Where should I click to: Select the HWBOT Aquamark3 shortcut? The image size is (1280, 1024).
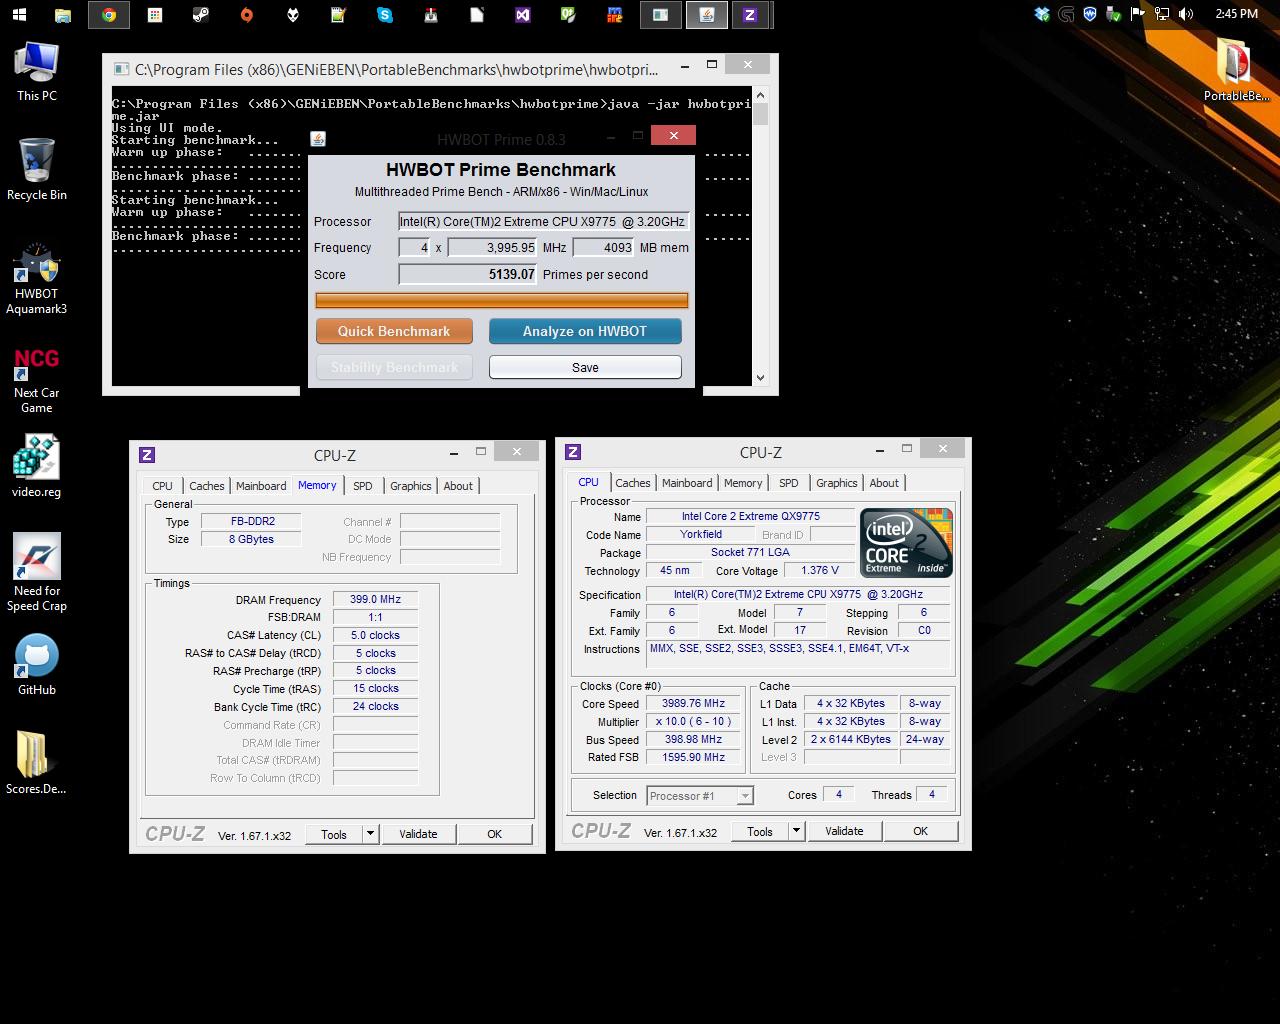click(x=37, y=280)
